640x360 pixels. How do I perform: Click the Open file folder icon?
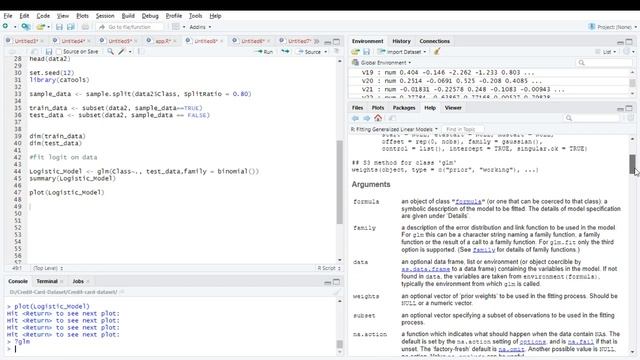[x=40, y=27]
